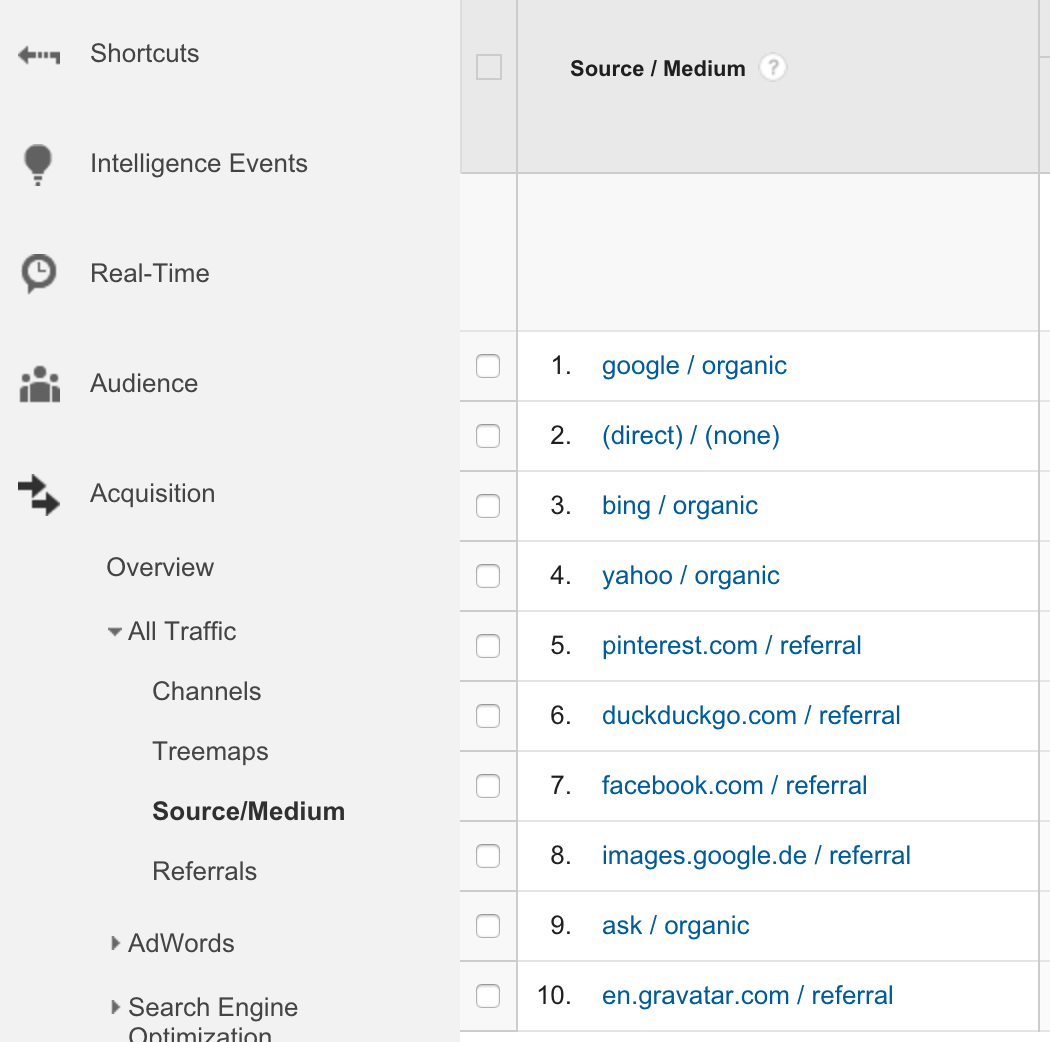The height and width of the screenshot is (1042, 1050).
Task: Check the duckduckgo.com / referral row checkbox
Action: point(488,716)
